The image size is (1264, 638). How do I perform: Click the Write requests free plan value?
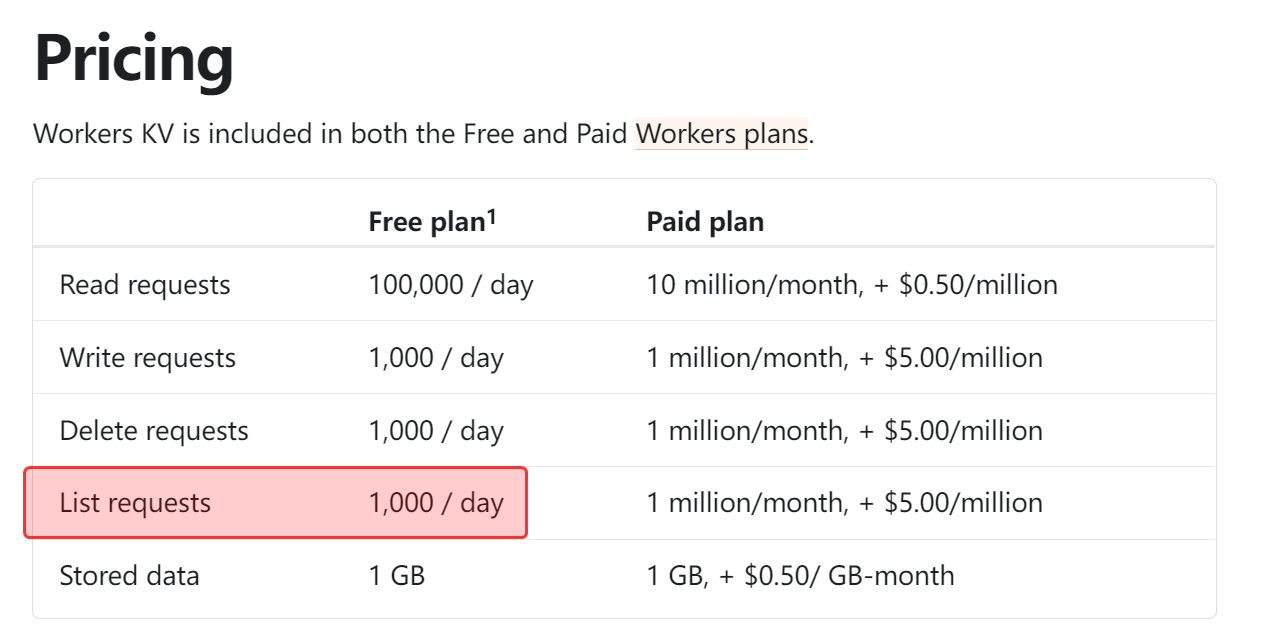[436, 358]
